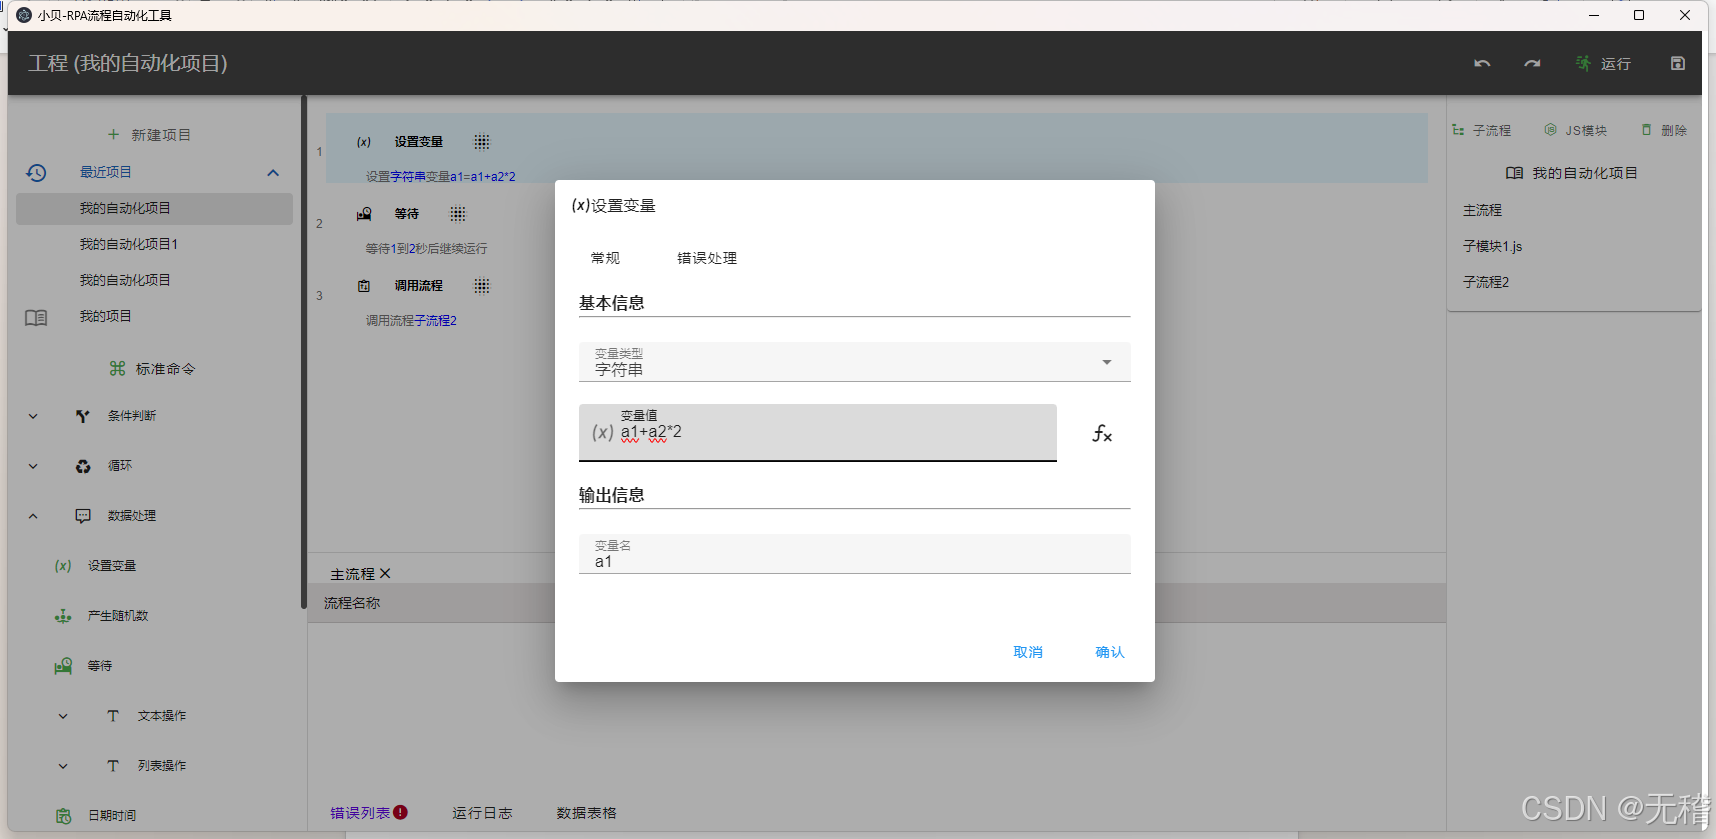1716x839 pixels.
Task: Click the 流程名称 column header
Action: (x=352, y=603)
